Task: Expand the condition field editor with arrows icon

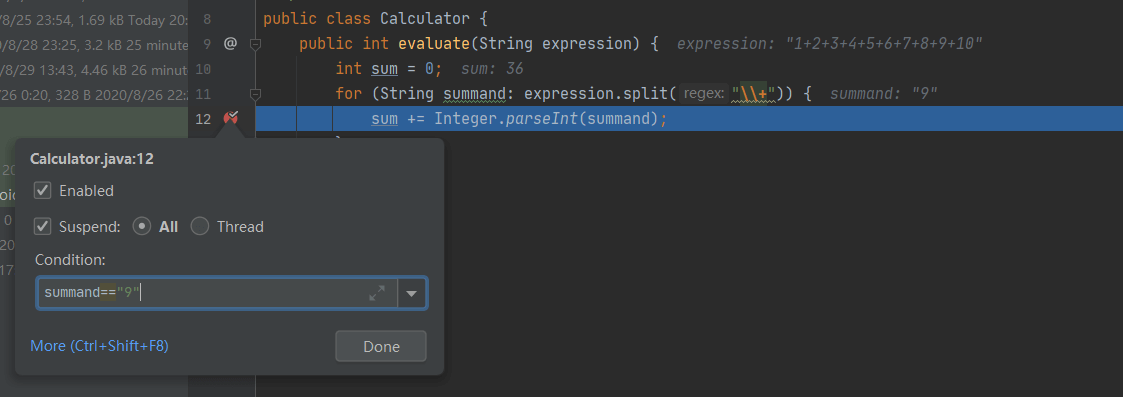Action: (377, 292)
